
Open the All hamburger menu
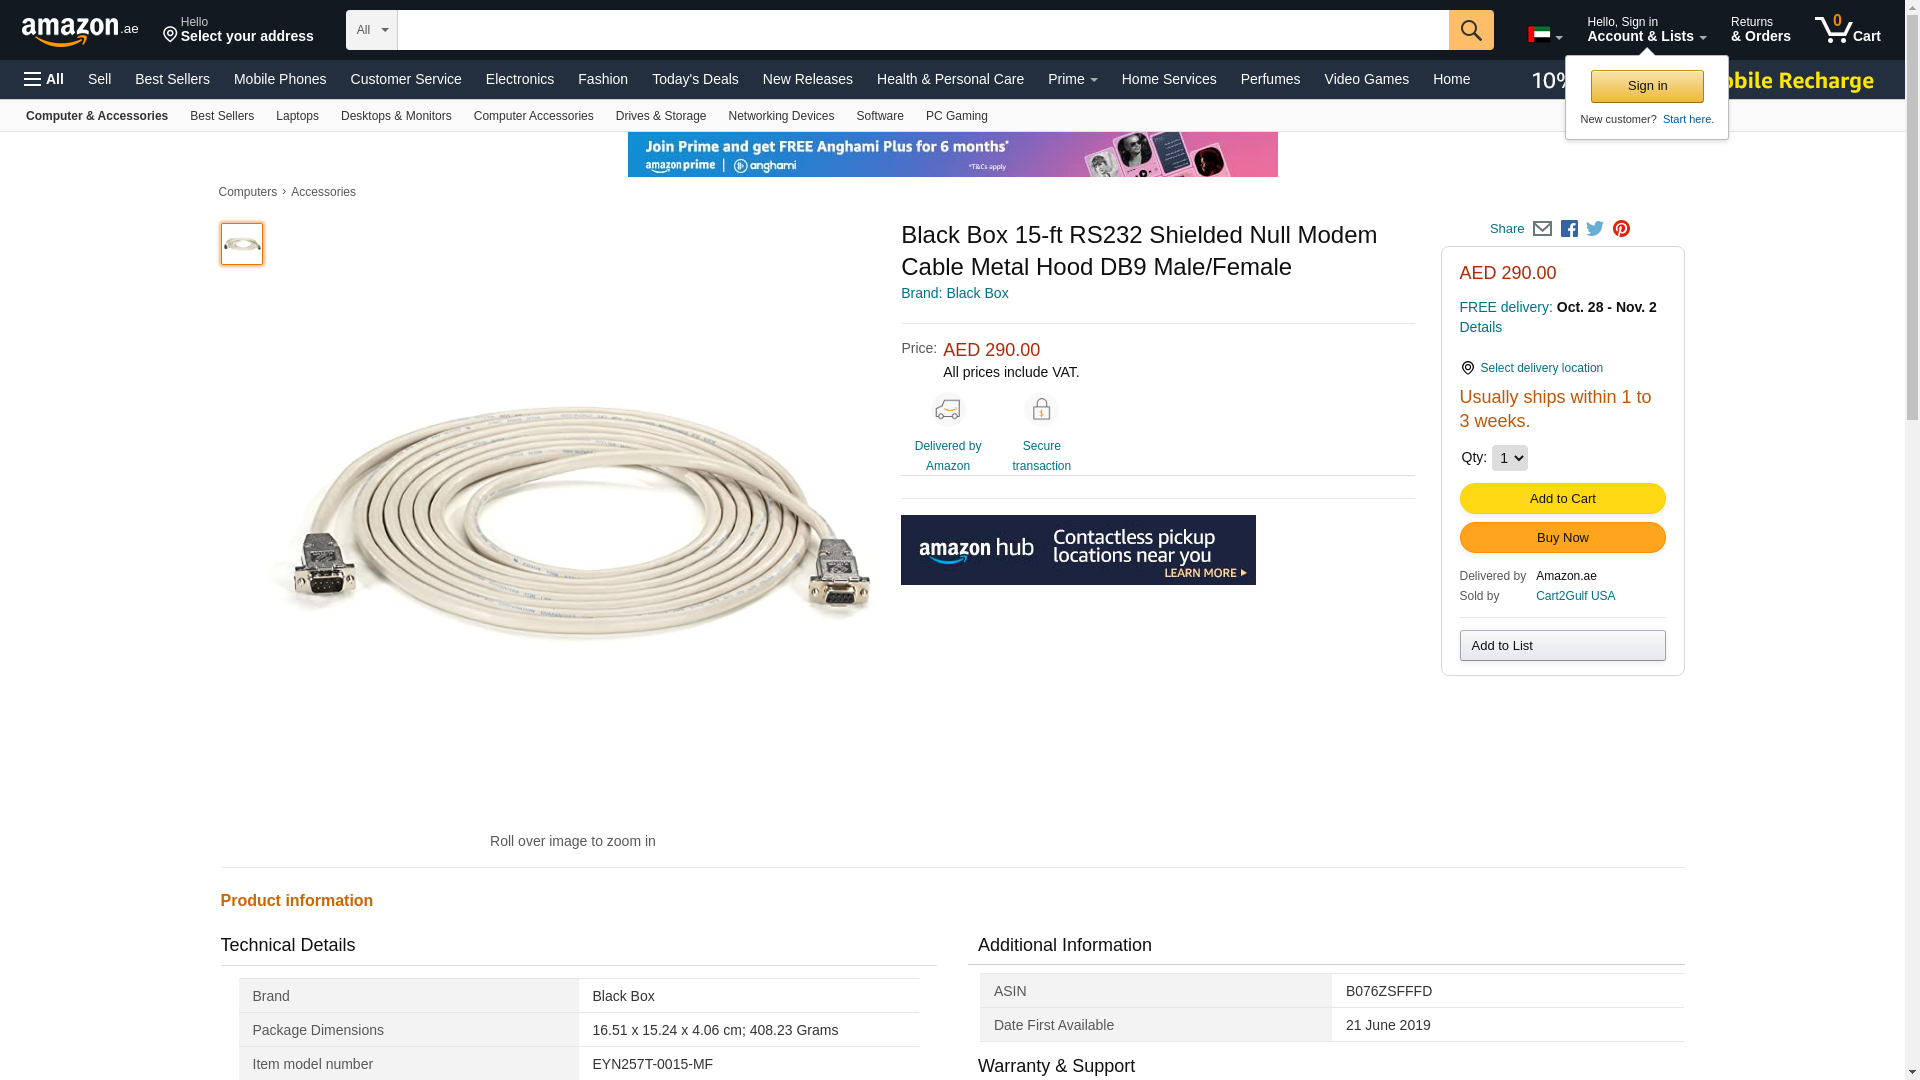[44, 79]
